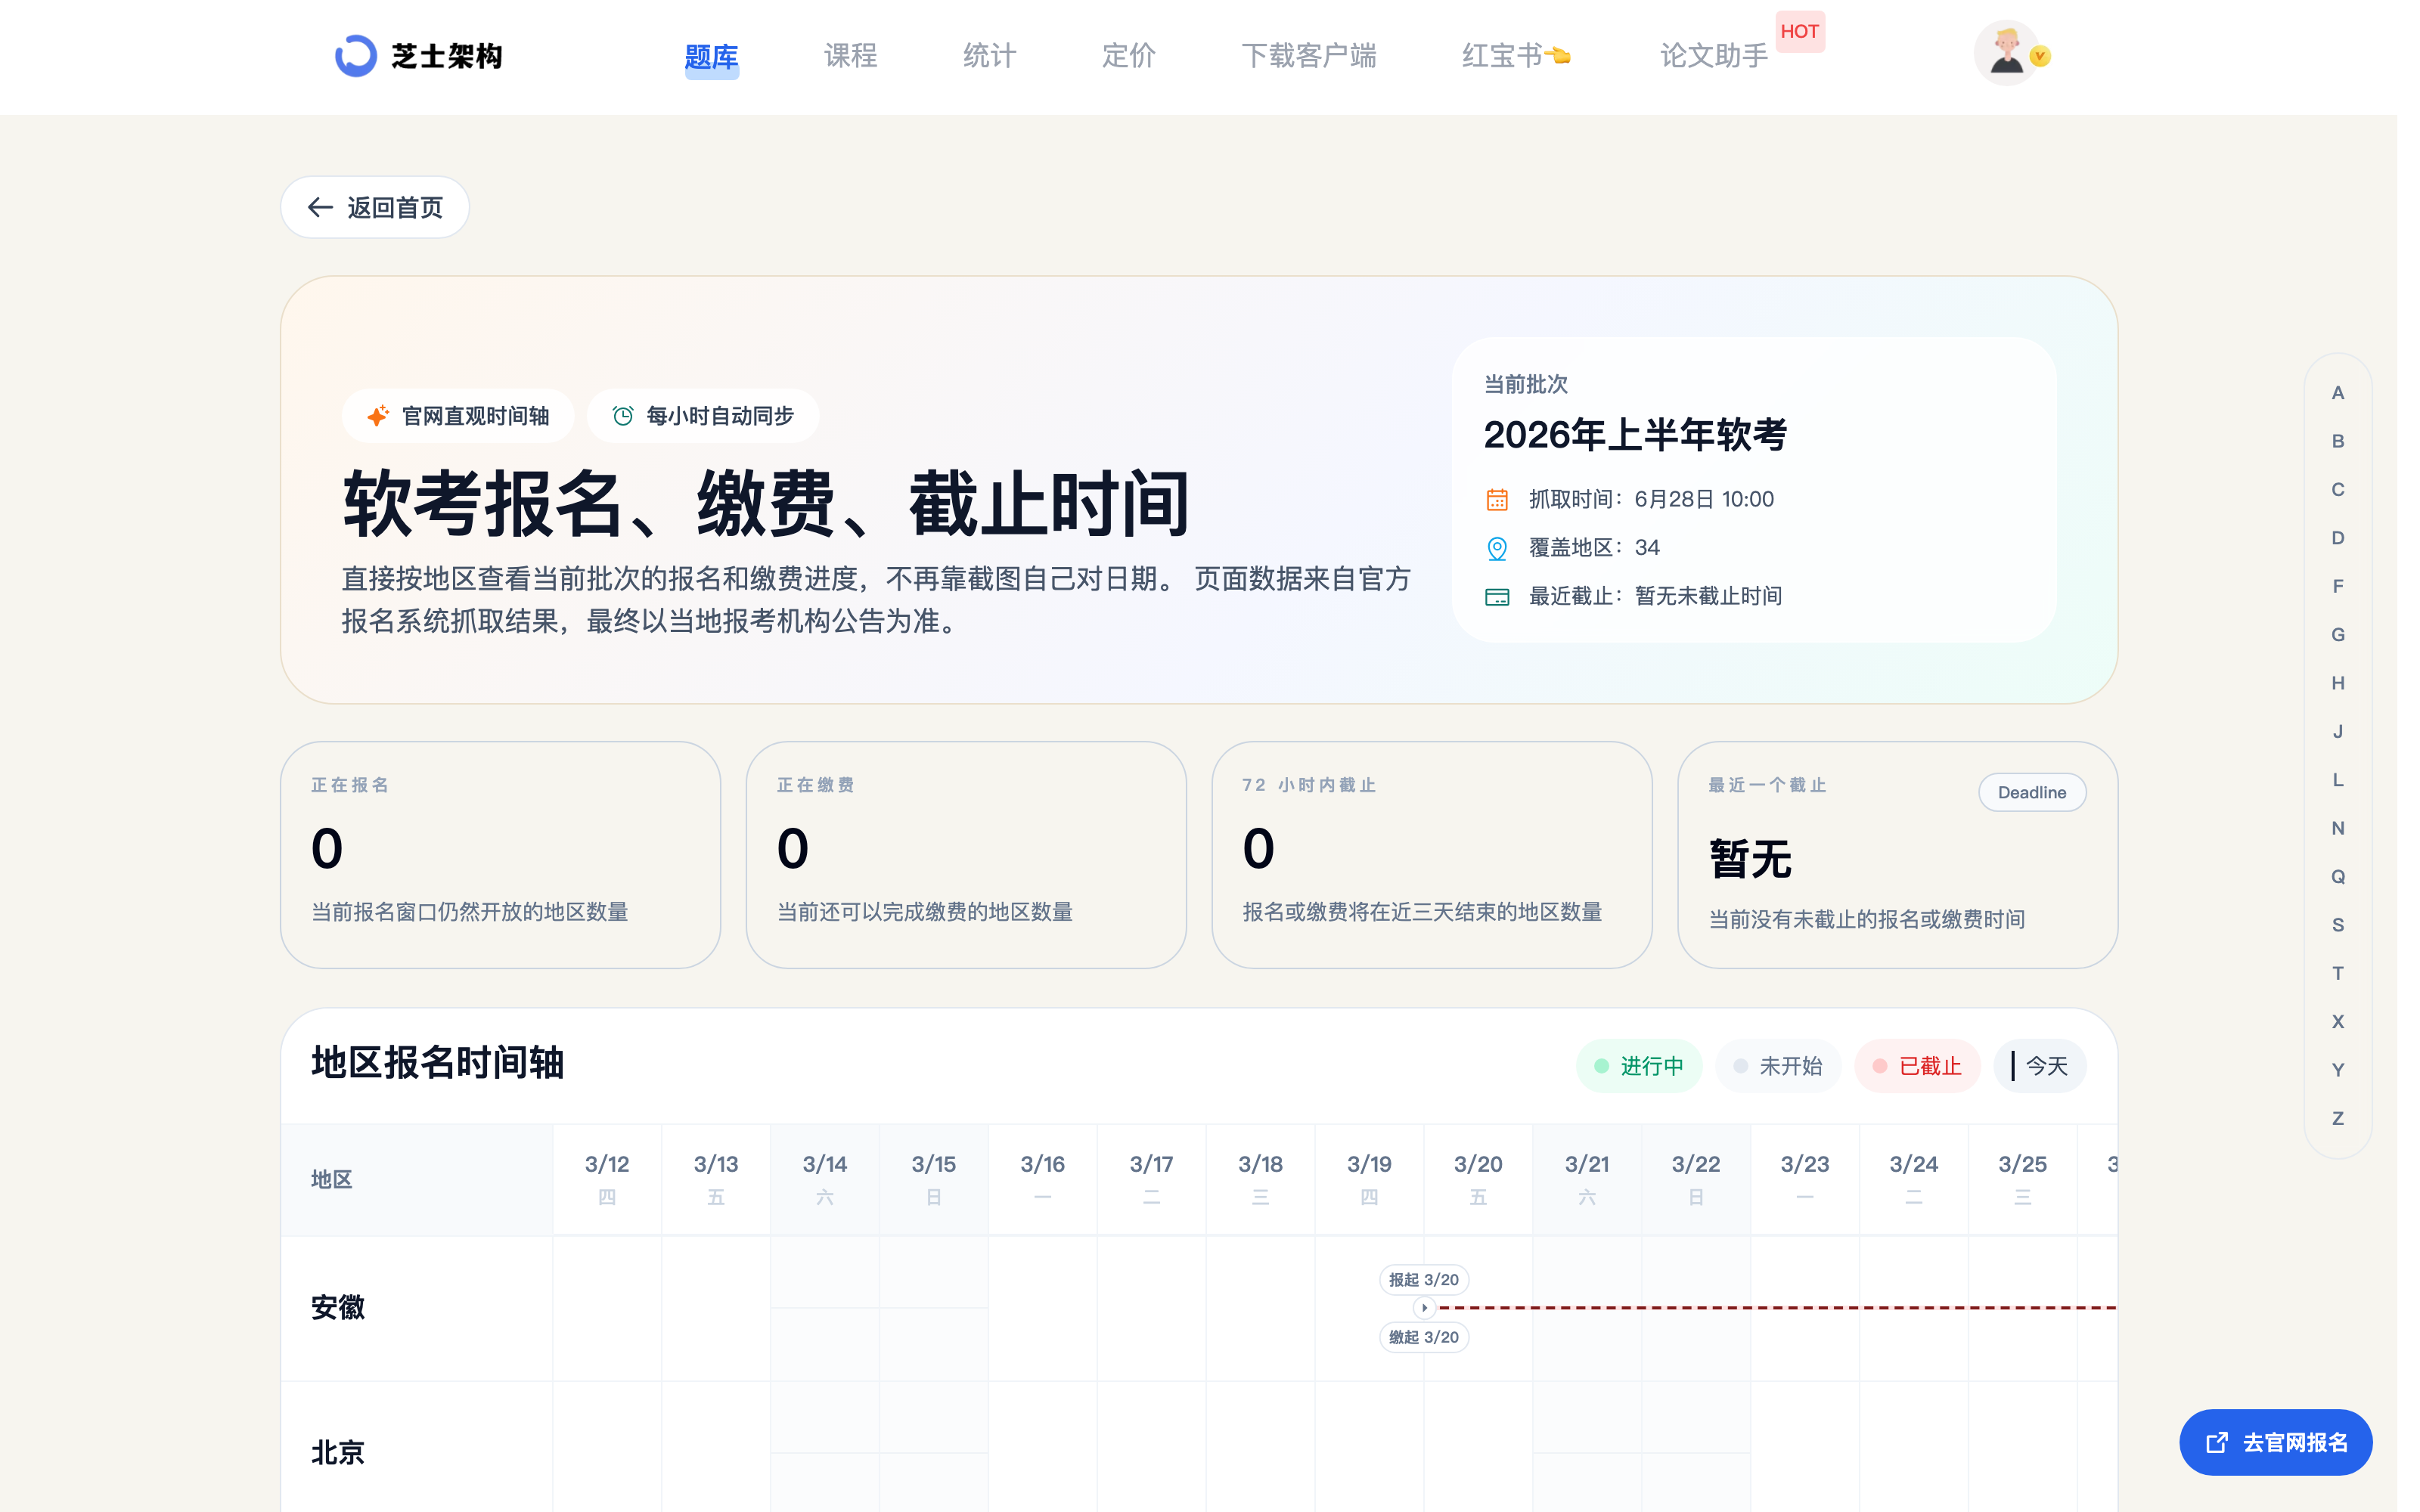Click the 今天 legend marker
The image size is (2420, 1512).
[2039, 1066]
